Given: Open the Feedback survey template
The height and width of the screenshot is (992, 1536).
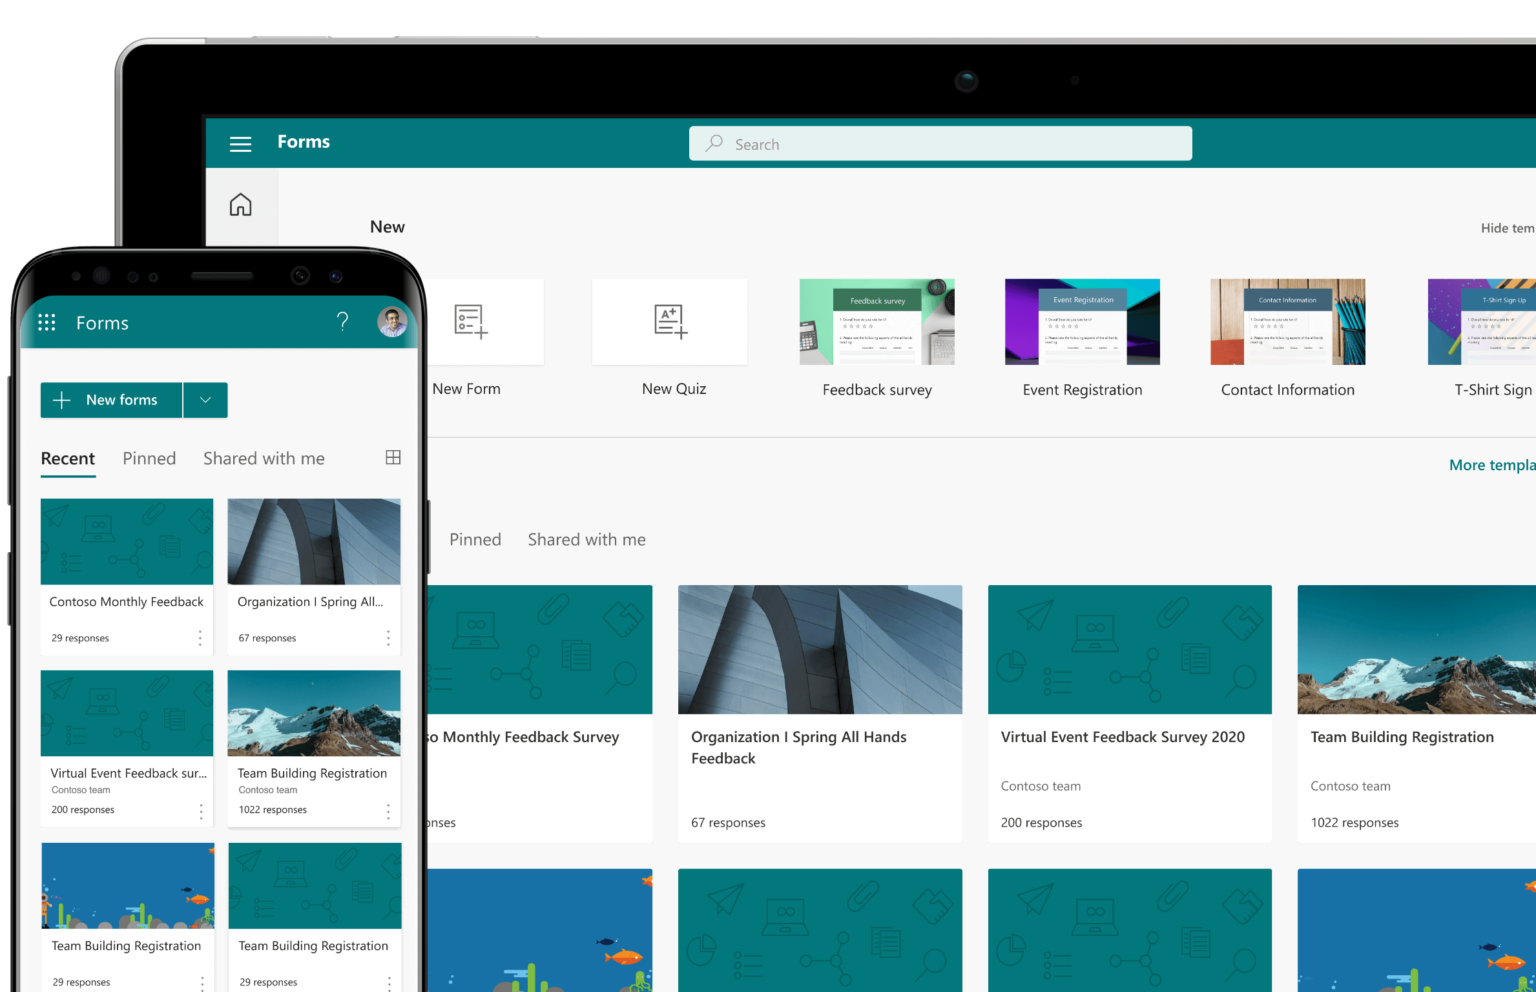Looking at the screenshot, I should [876, 321].
